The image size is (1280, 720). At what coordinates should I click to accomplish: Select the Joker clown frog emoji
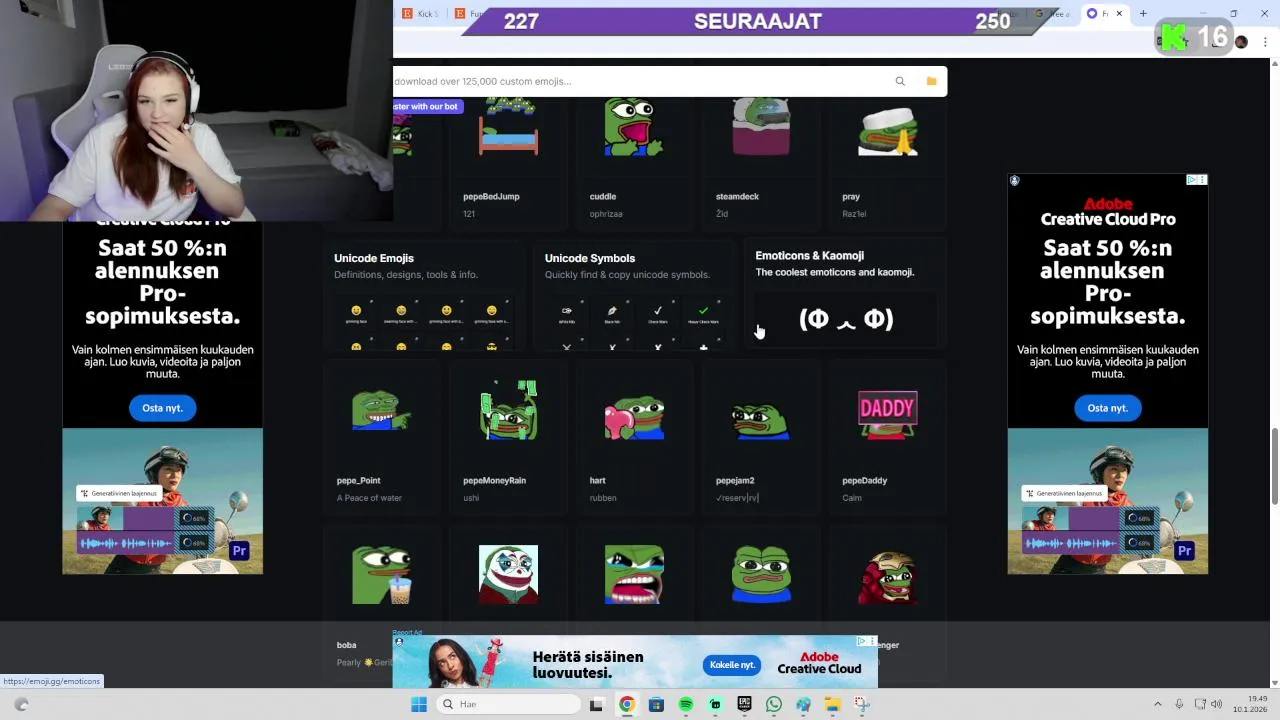(508, 575)
